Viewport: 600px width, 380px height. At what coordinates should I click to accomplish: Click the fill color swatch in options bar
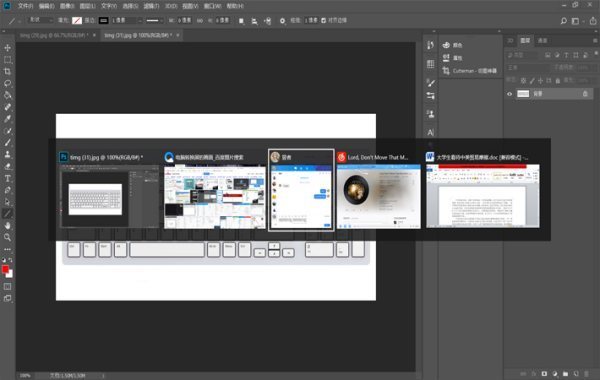click(x=77, y=21)
